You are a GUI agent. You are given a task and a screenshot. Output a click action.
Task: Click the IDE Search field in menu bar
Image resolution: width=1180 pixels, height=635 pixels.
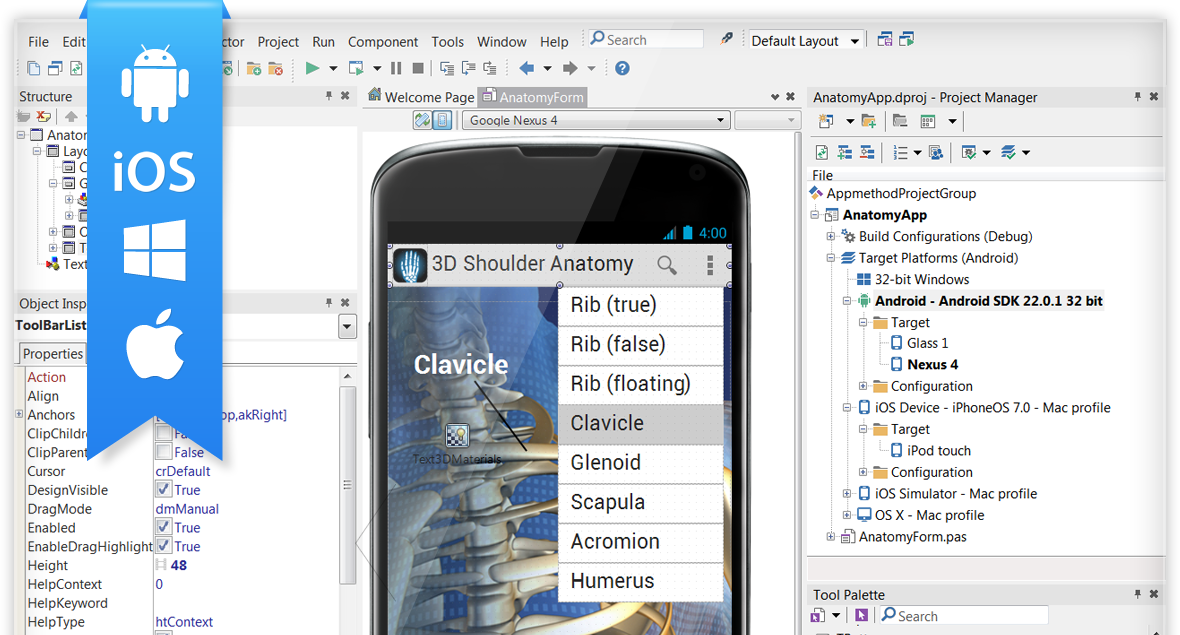[646, 39]
